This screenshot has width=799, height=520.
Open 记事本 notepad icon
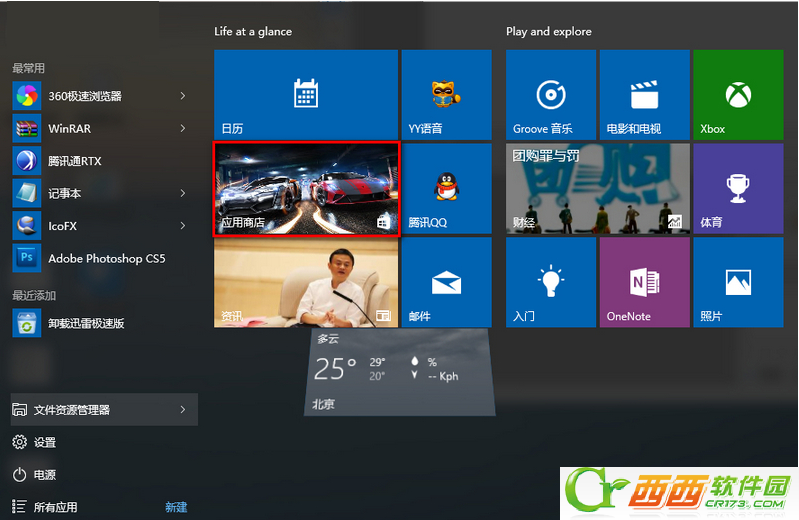click(x=26, y=193)
